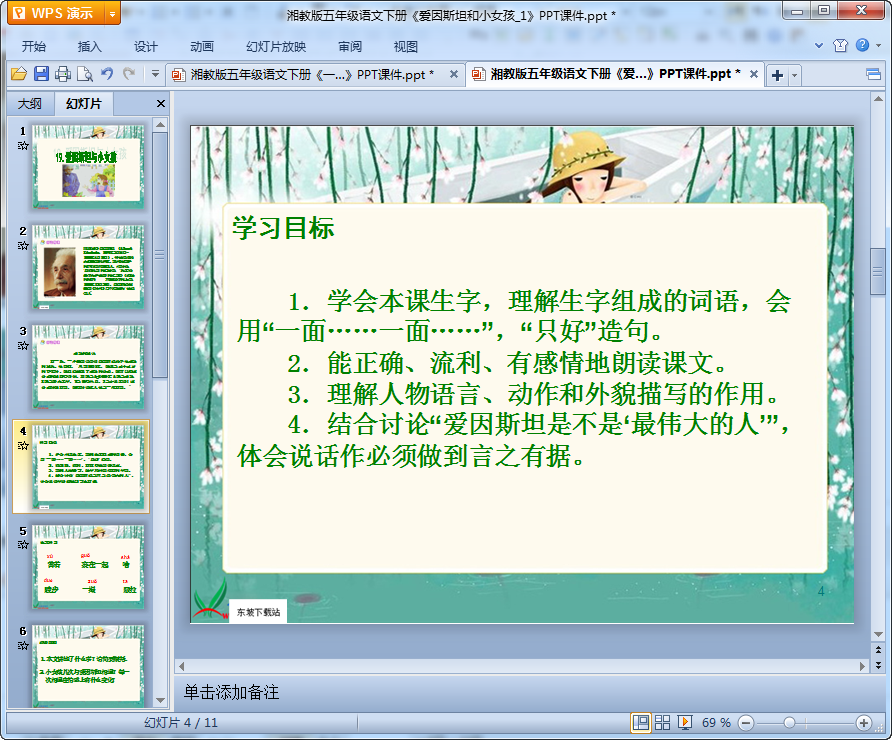Viewport: 892px width, 740px height.
Task: Open the WPS 演示 application menu arrow
Action: pos(113,14)
